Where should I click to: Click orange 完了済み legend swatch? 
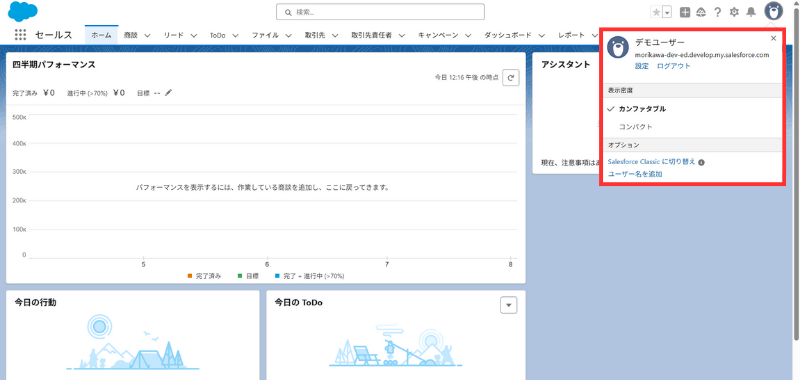[190, 276]
